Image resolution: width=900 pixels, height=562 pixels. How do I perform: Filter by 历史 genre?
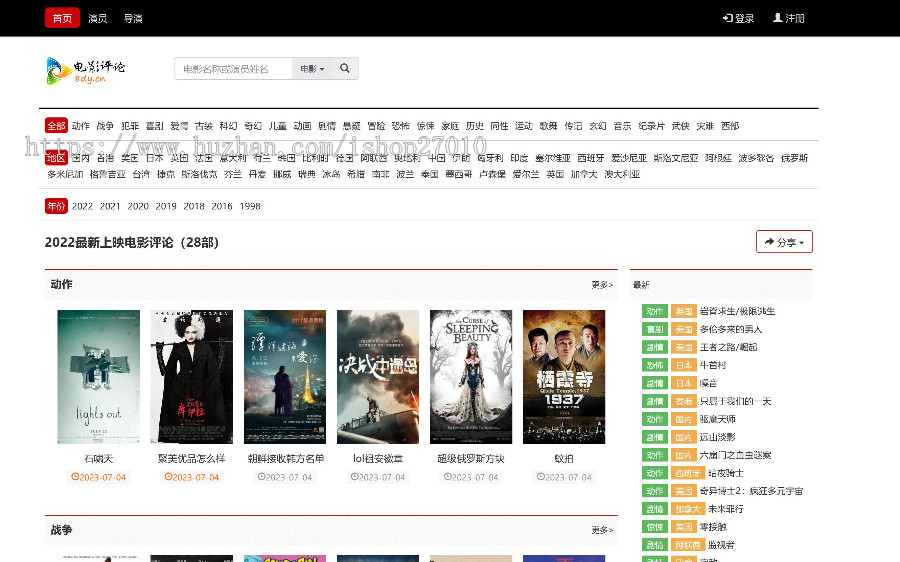[475, 126]
